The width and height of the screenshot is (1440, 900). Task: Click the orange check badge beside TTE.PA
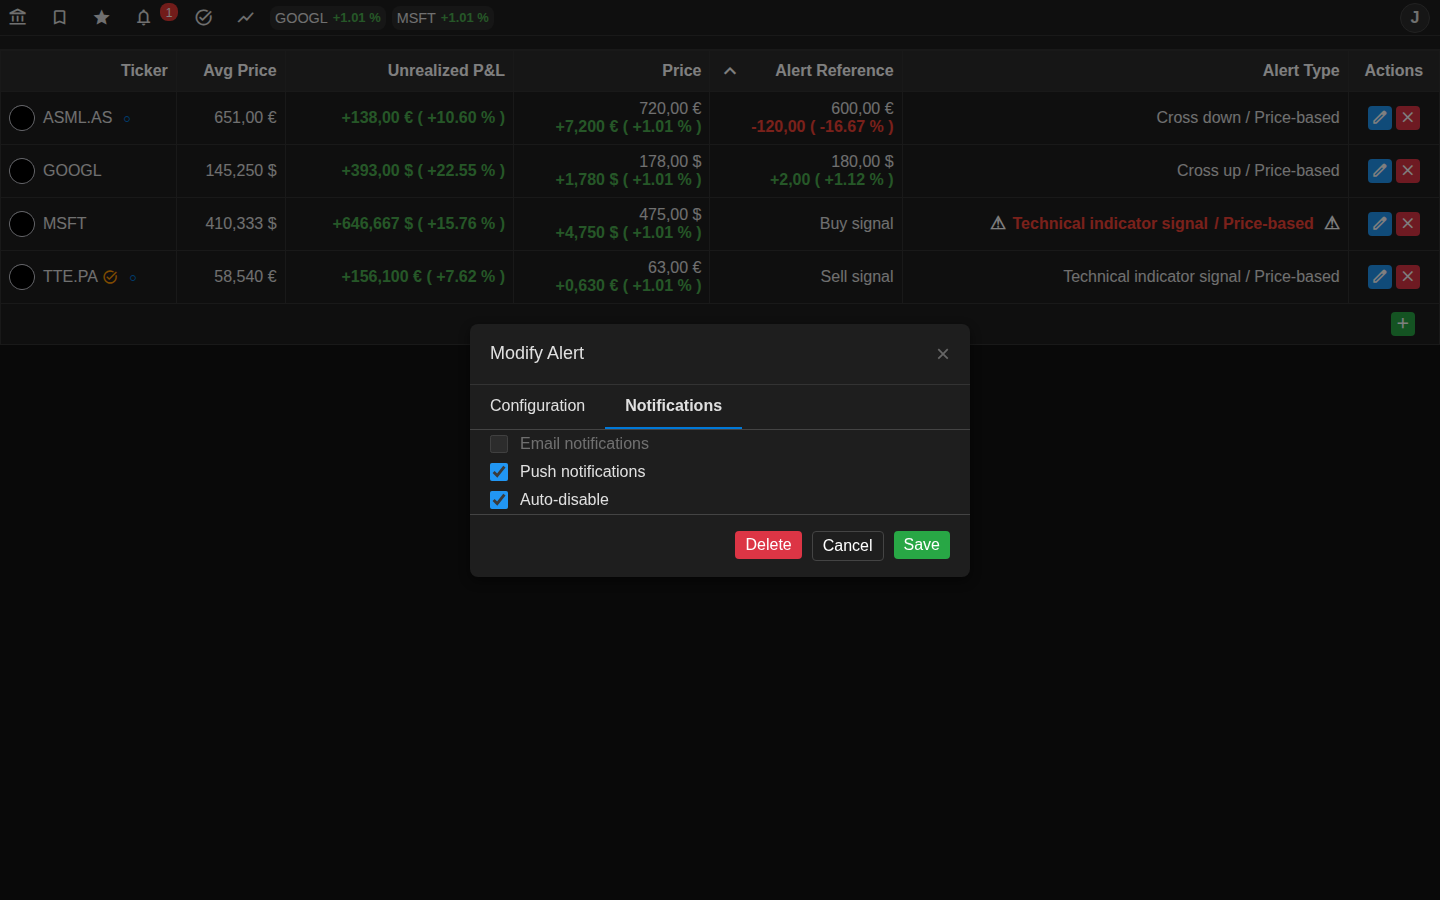[x=111, y=277]
